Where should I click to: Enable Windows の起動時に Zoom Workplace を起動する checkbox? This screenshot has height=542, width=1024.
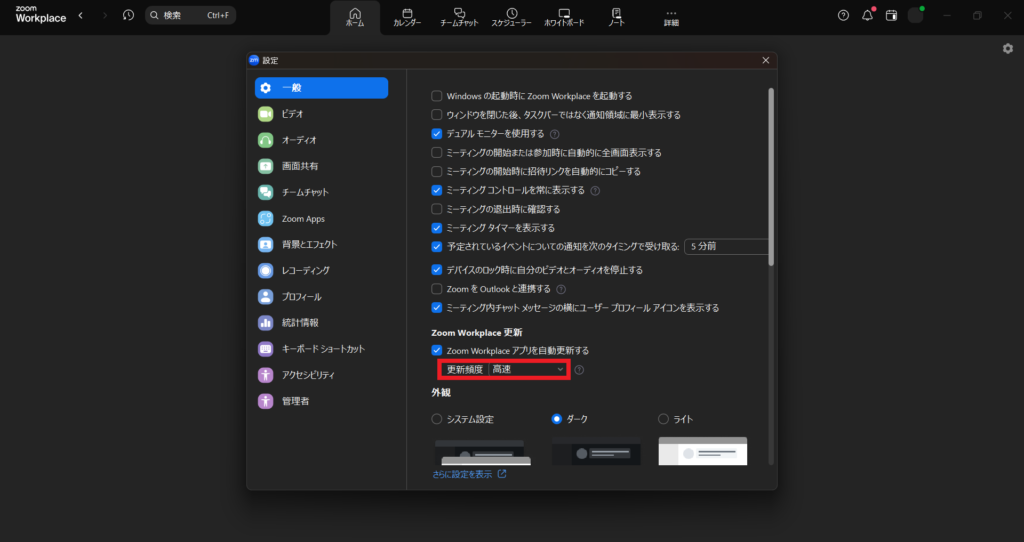(436, 96)
